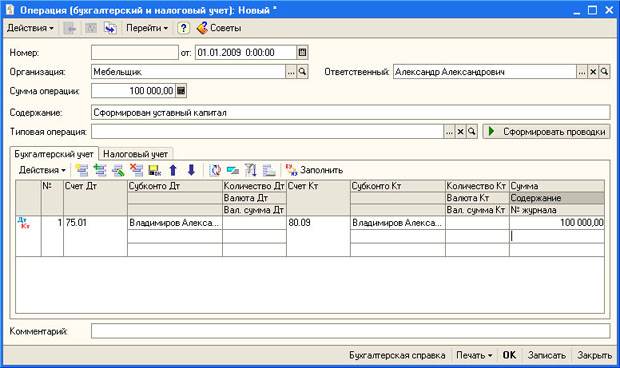Open the Бухгалтерская справка
The height and width of the screenshot is (368, 620).
tap(397, 355)
